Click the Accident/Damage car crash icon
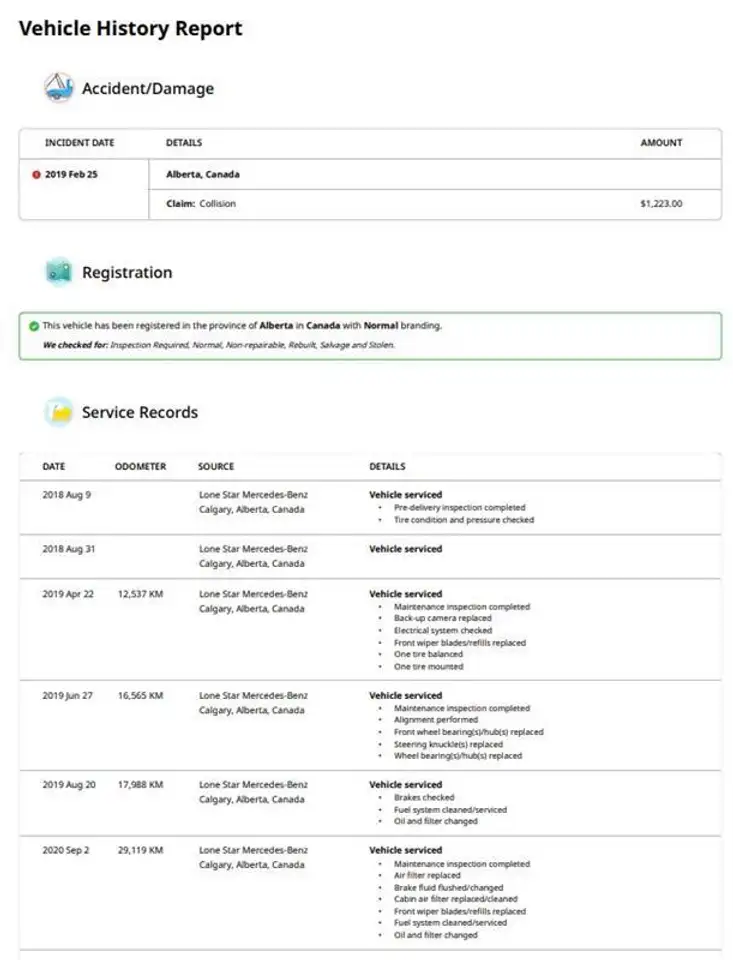 (59, 88)
